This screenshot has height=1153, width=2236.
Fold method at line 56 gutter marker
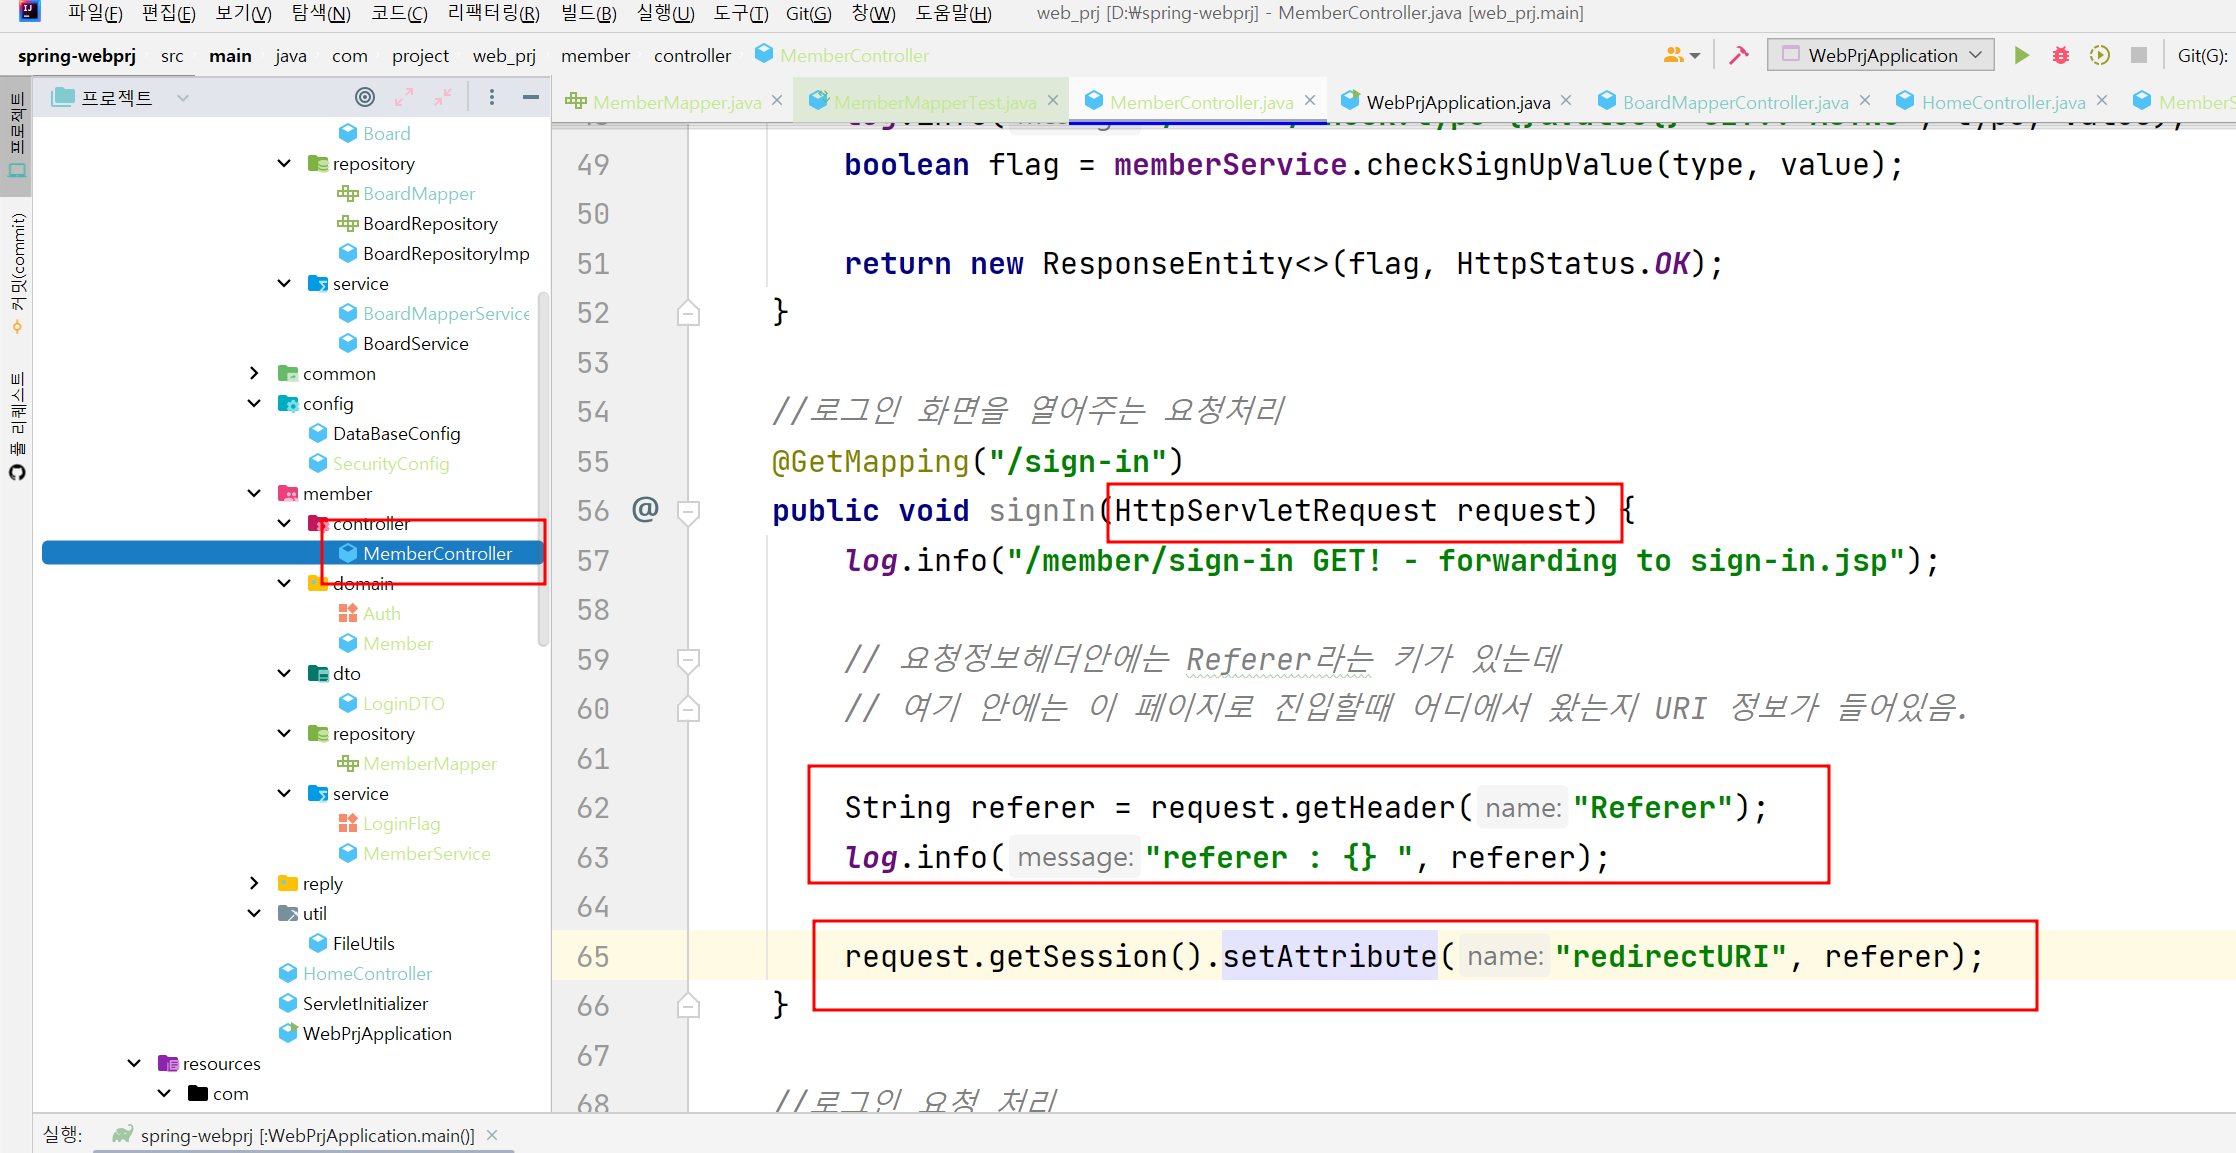pyautogui.click(x=688, y=512)
